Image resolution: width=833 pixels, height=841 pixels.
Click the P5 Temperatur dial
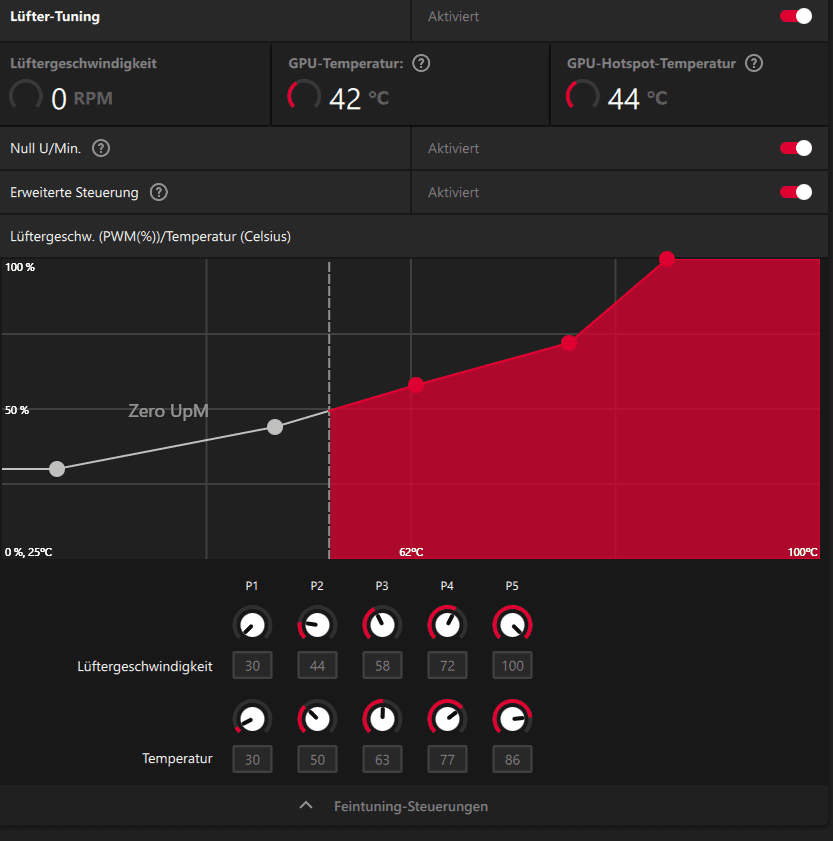click(512, 719)
